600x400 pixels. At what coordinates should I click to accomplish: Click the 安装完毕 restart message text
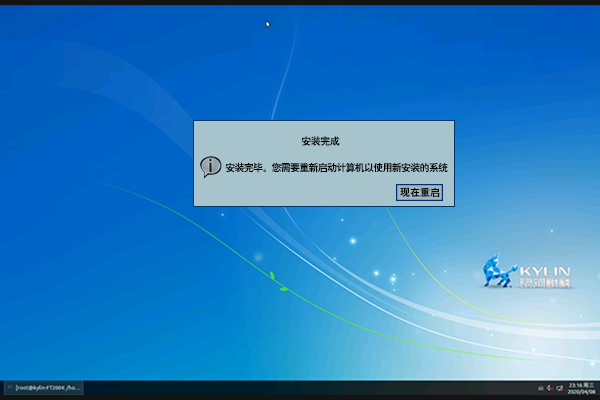click(336, 167)
